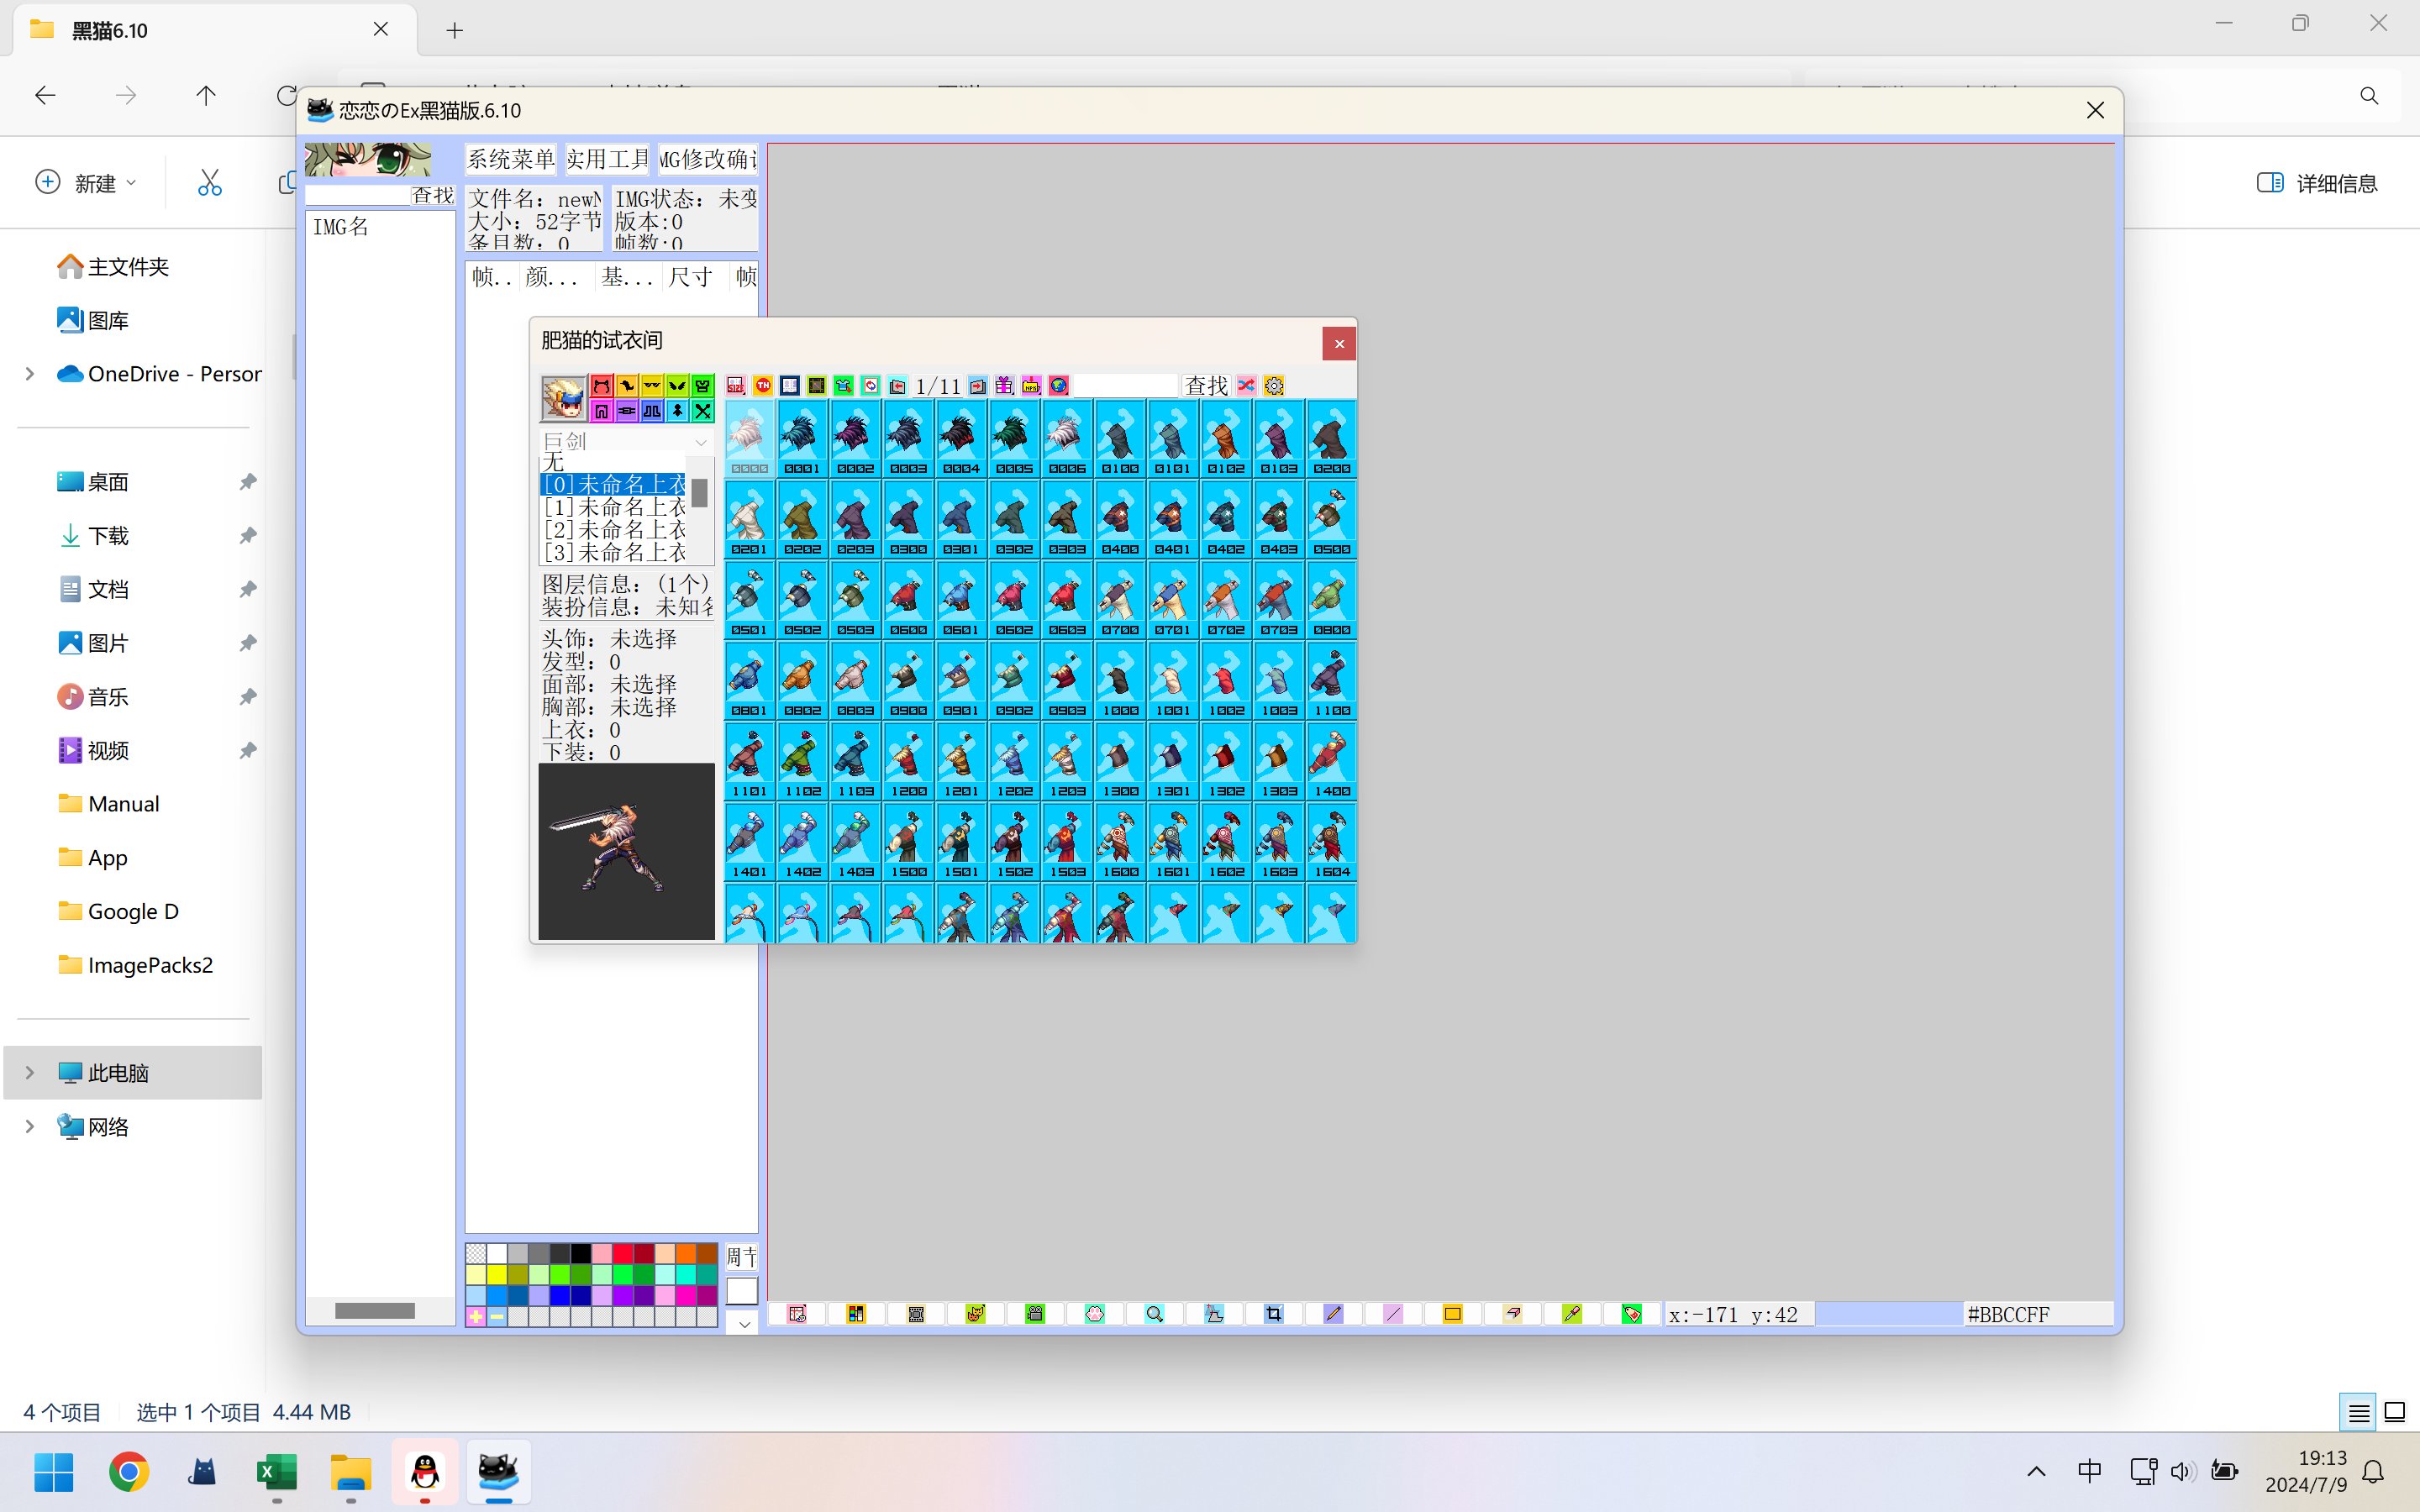Expand 网络 in Explorer sidebar
Image resolution: width=2420 pixels, height=1512 pixels.
30,1127
